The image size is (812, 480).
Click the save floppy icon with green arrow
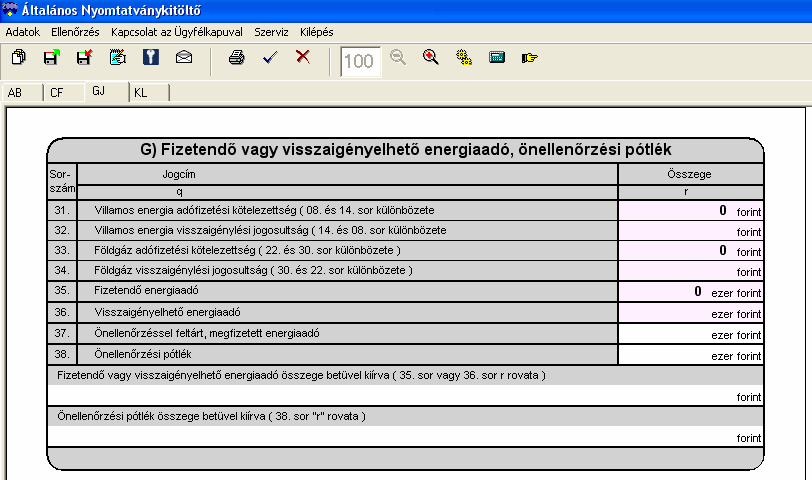[x=51, y=57]
